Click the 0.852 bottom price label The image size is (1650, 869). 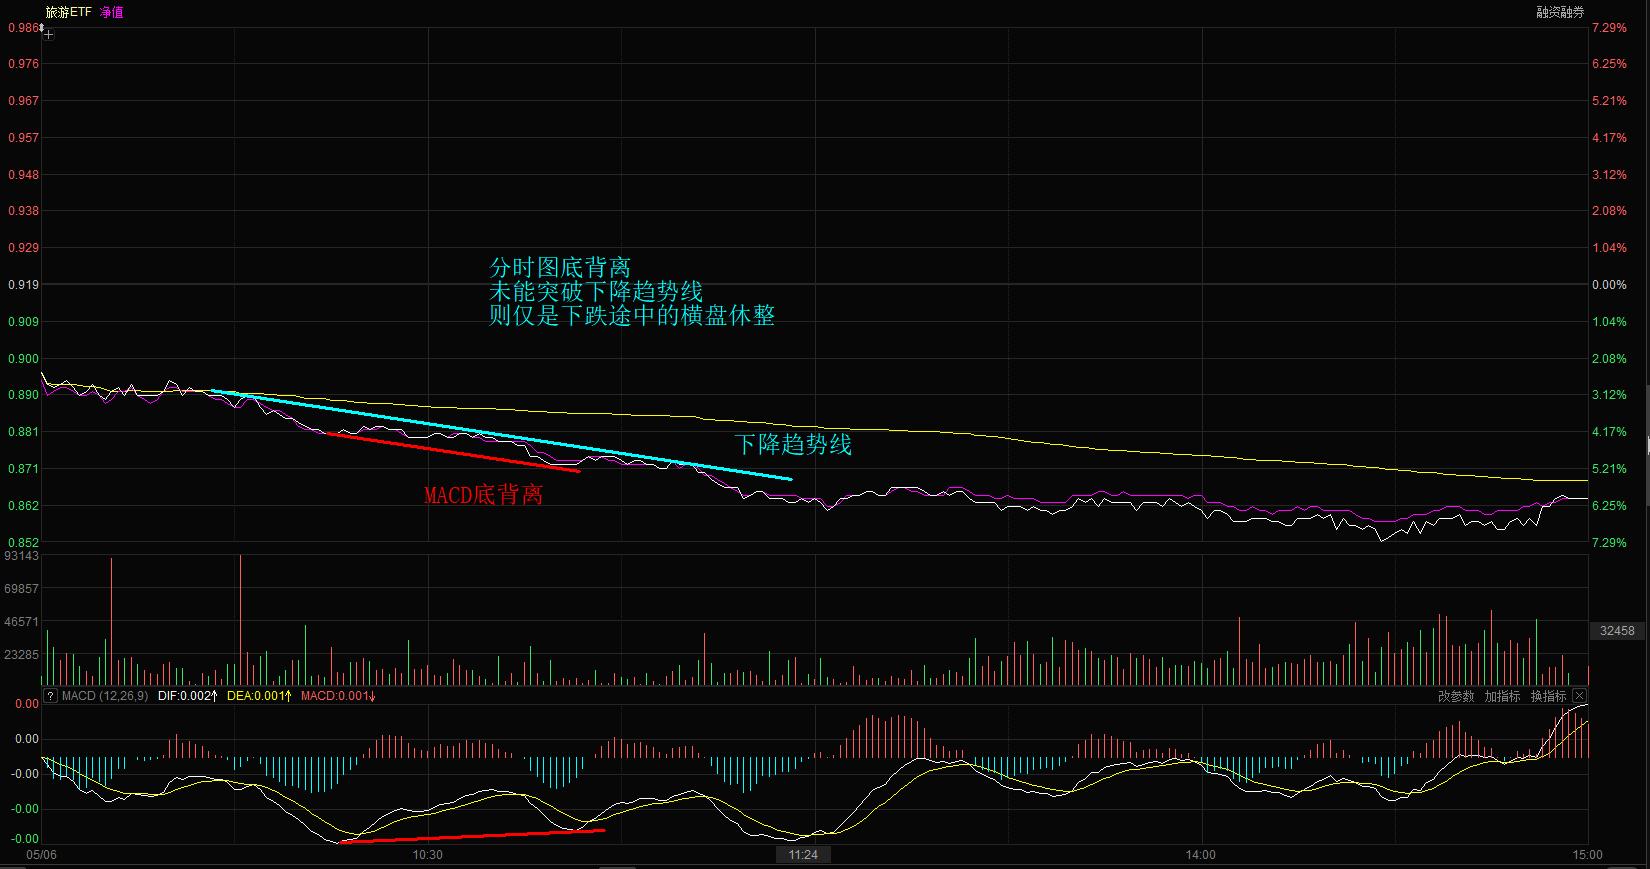(23, 543)
